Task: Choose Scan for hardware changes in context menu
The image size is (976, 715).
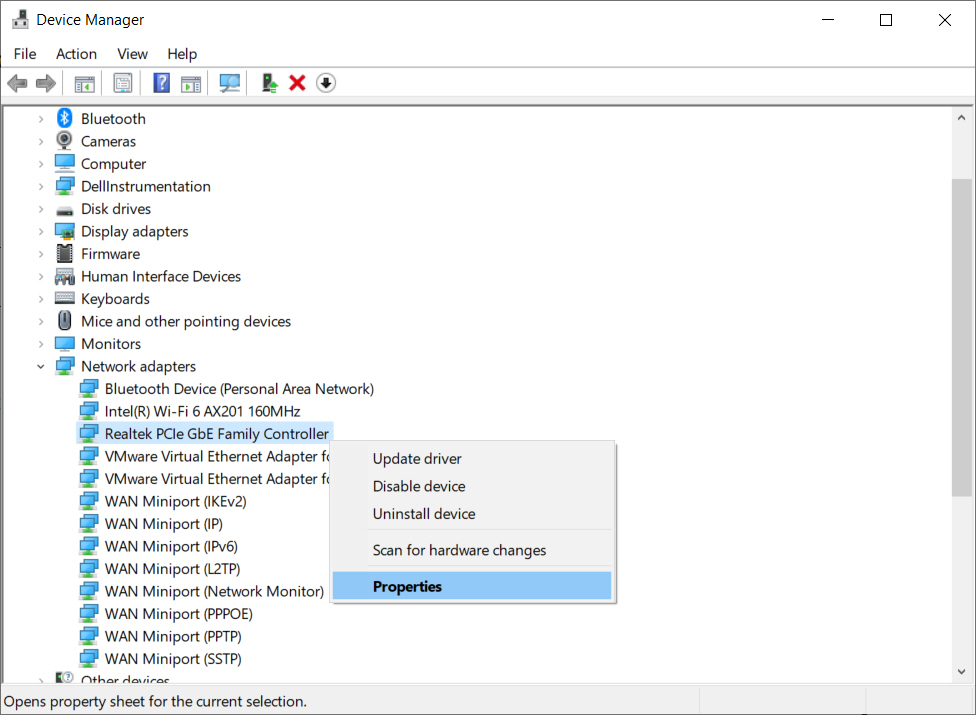Action: point(472,550)
